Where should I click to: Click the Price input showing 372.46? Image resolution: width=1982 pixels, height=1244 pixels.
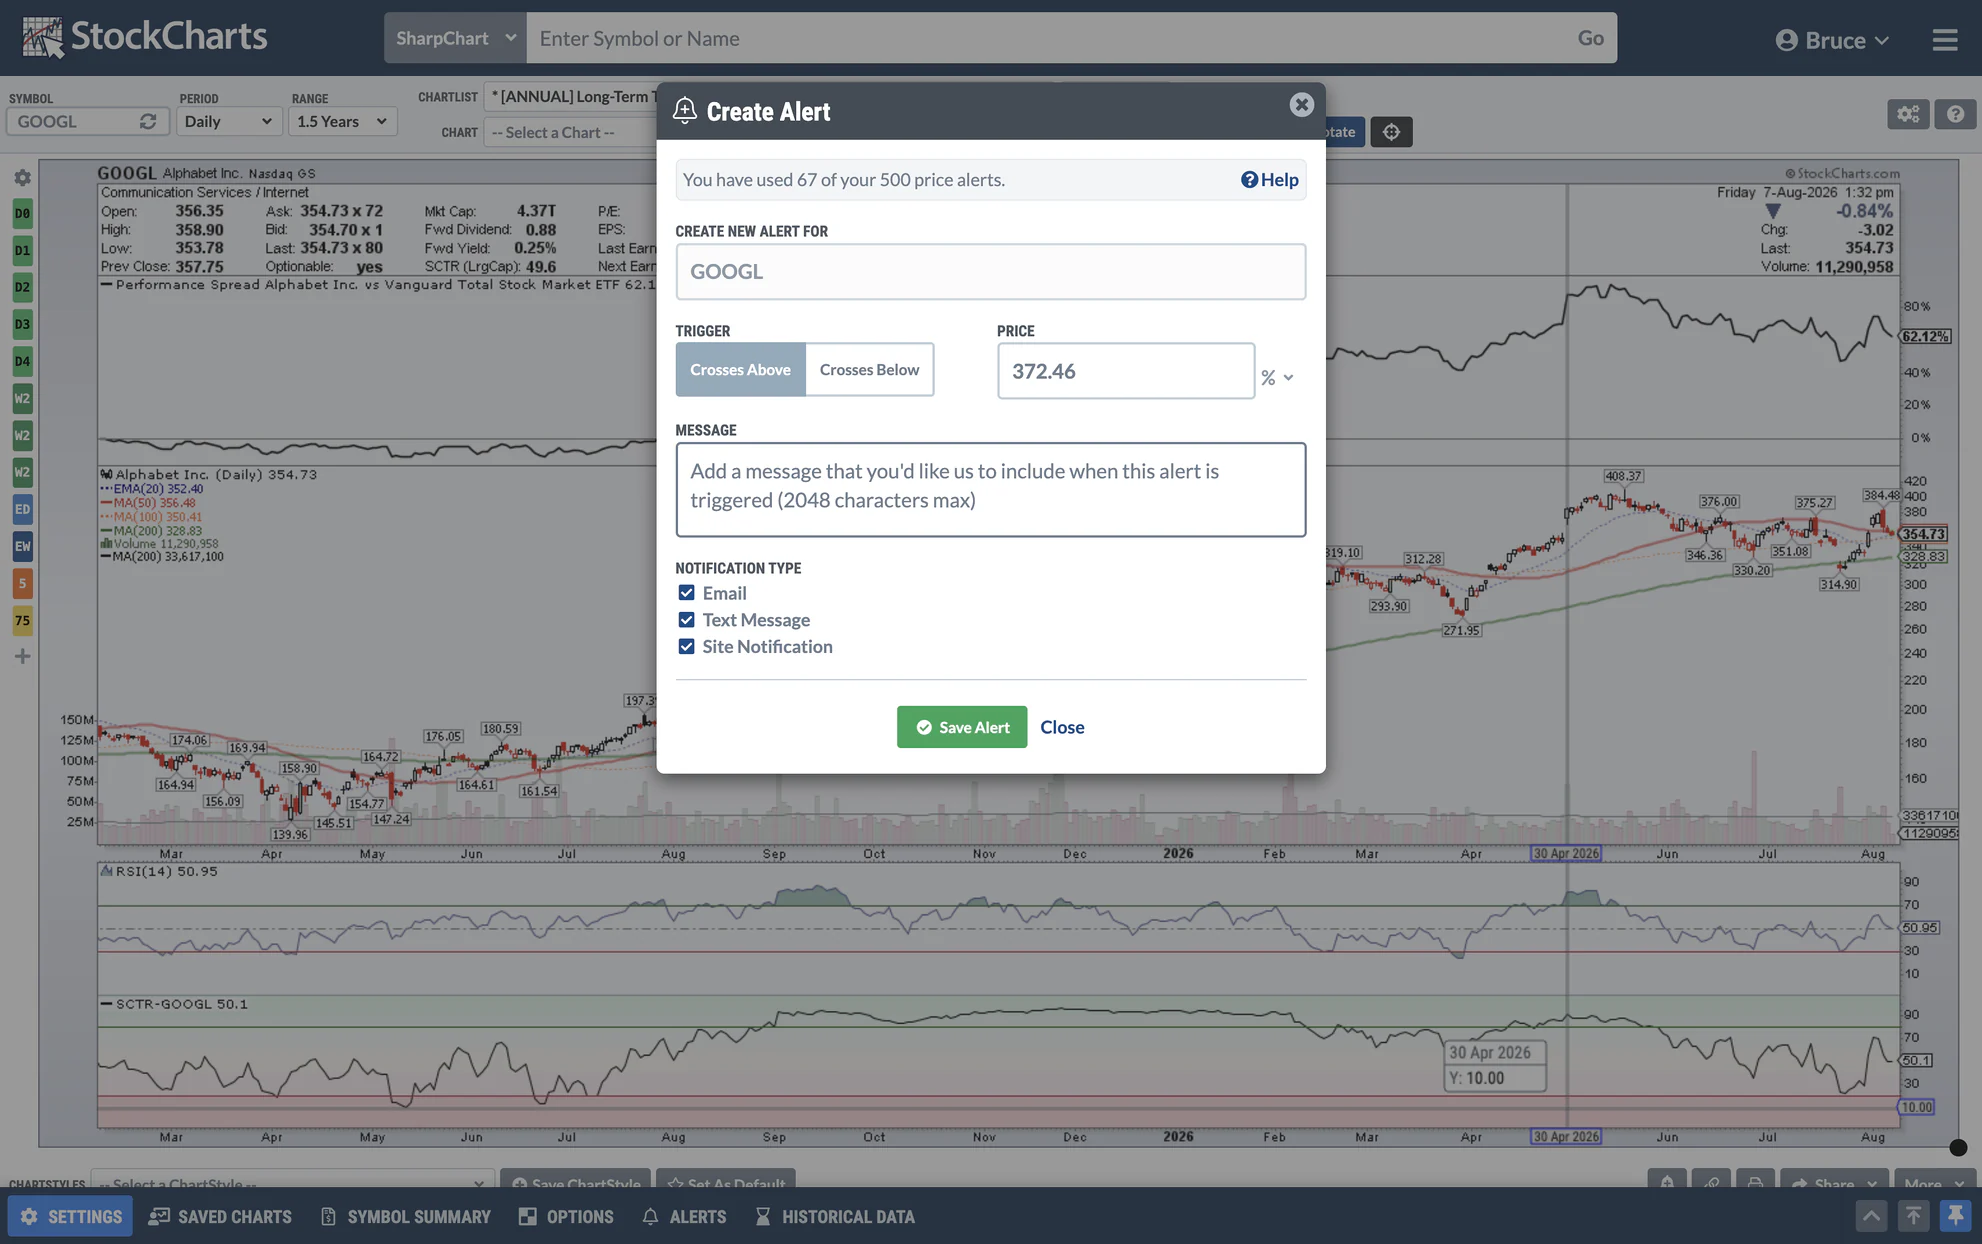[1125, 371]
